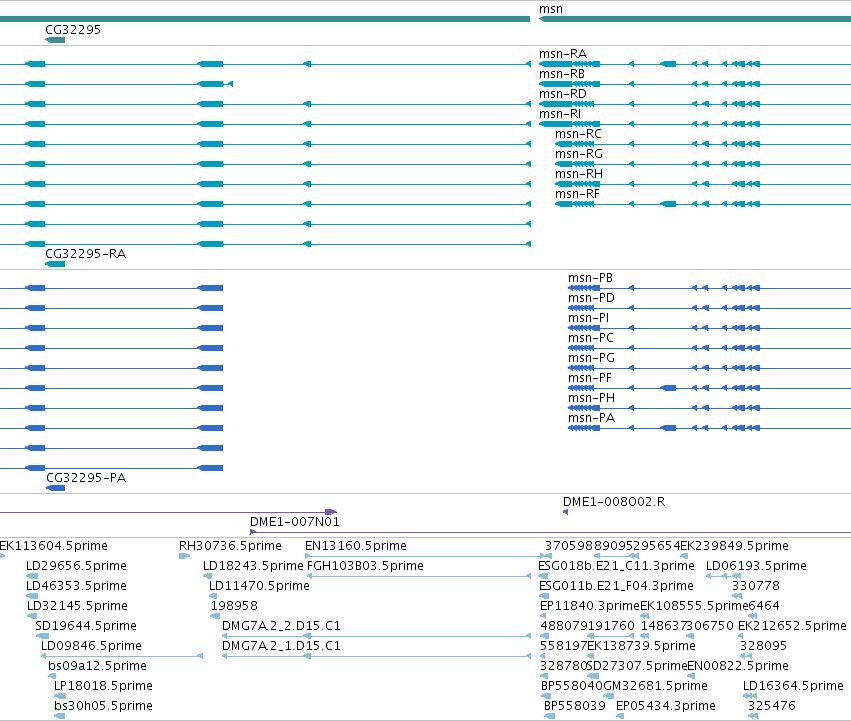Click the CG32295 gene label in the top track
The width and height of the screenshot is (851, 721).
coord(73,29)
